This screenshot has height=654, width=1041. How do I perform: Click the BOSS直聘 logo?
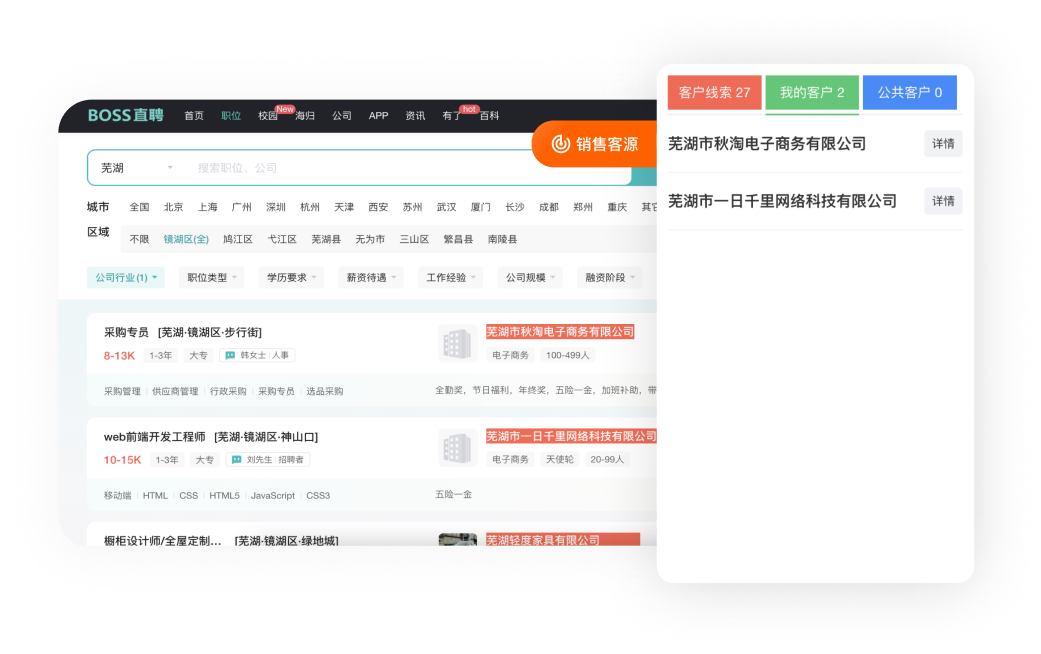click(125, 116)
